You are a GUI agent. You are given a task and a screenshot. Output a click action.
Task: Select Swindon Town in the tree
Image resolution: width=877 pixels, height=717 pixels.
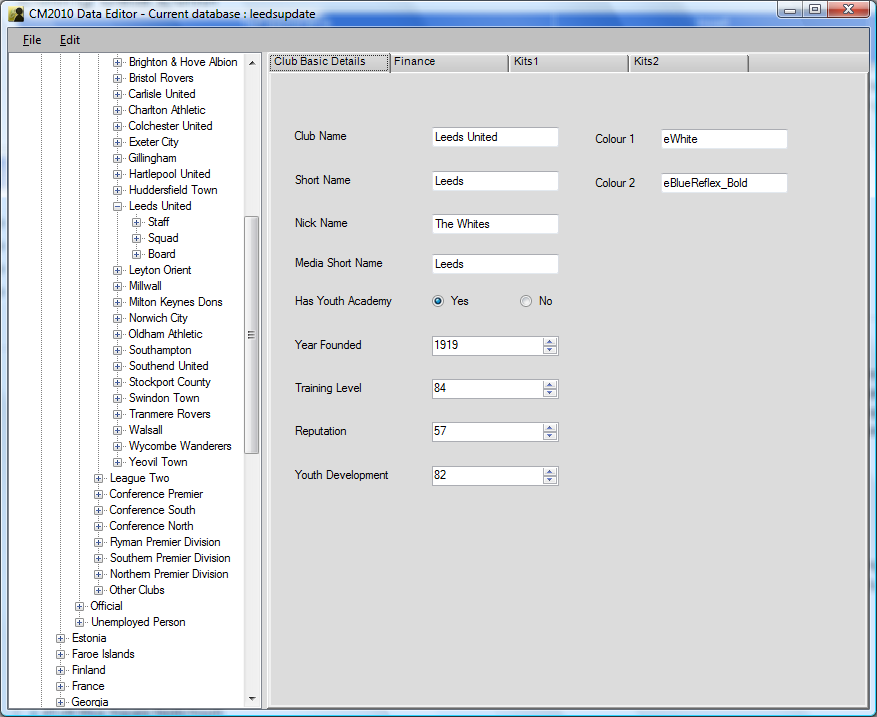point(164,398)
